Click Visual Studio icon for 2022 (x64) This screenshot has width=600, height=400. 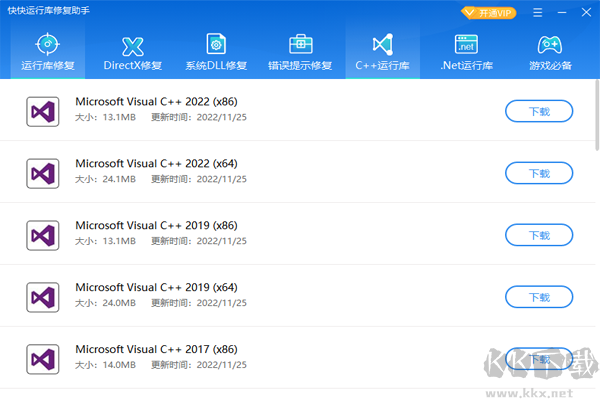click(x=42, y=174)
